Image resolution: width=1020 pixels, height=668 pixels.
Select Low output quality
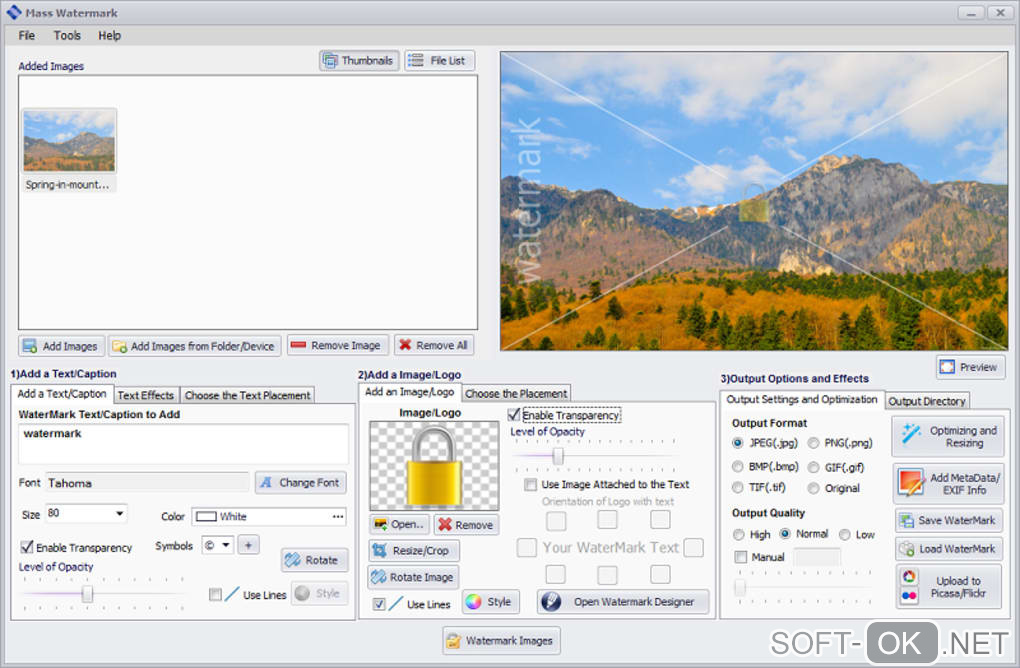point(844,535)
